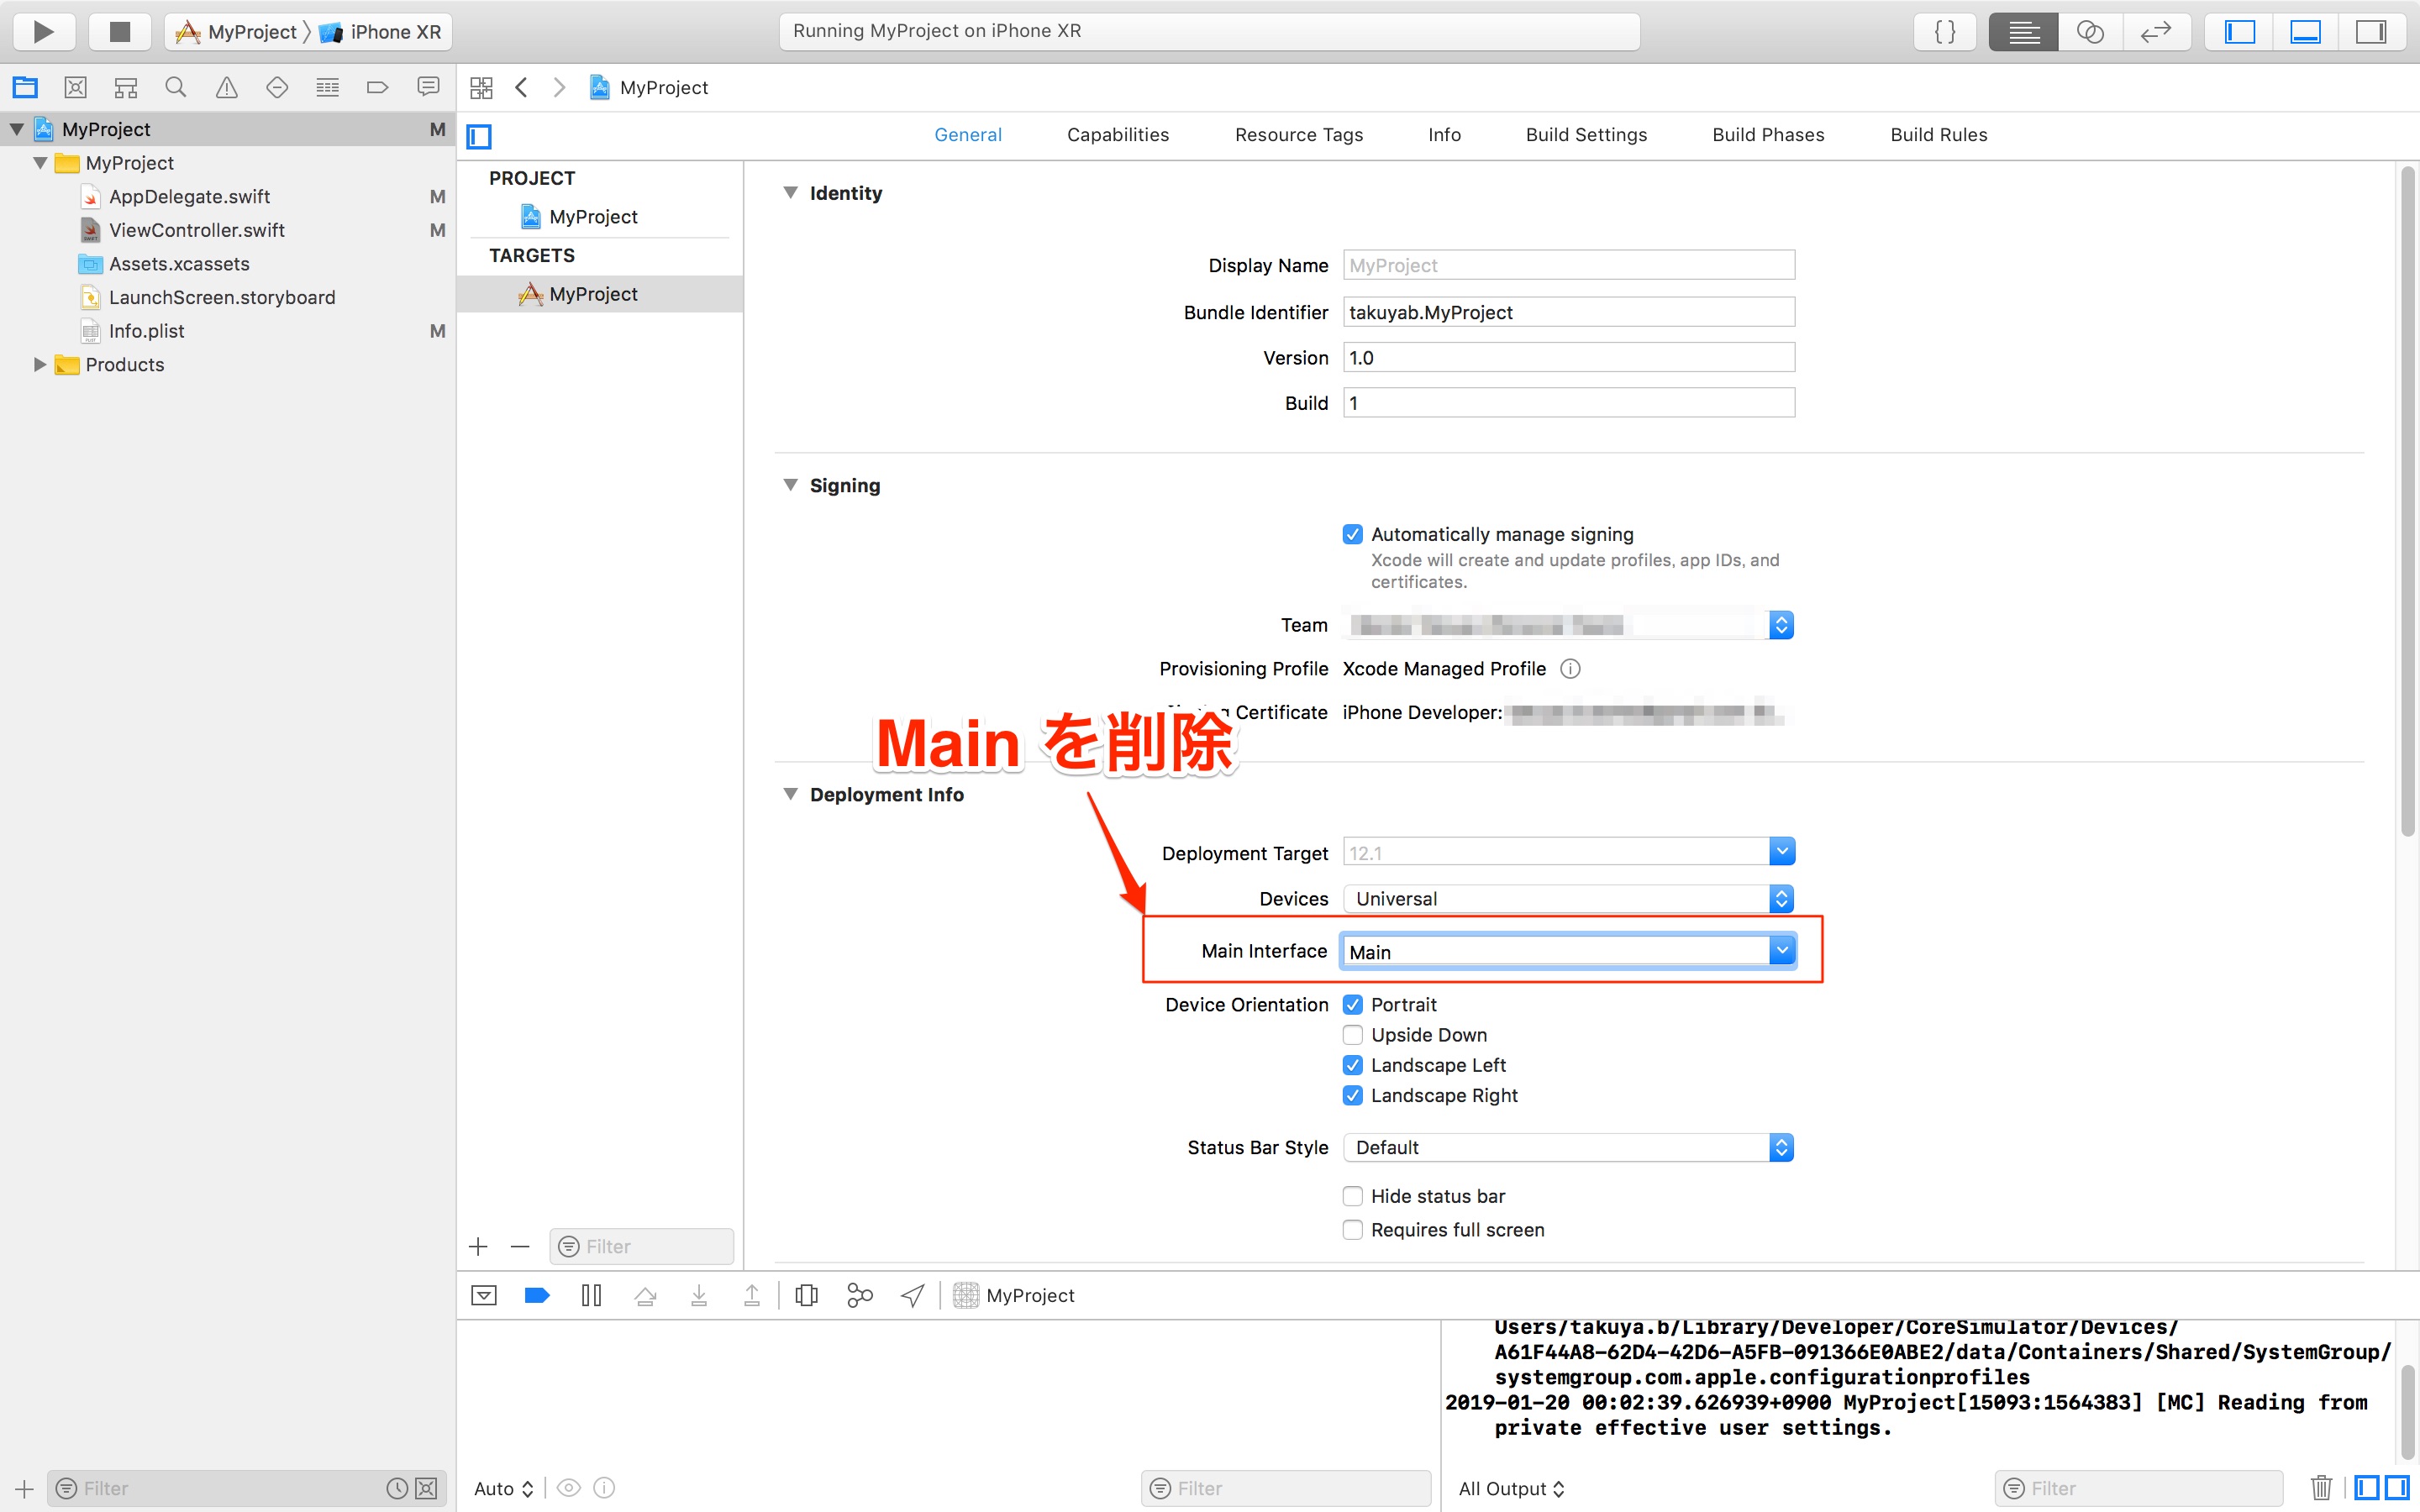2420x1512 pixels.
Task: Click the Stop button
Action: click(x=119, y=32)
